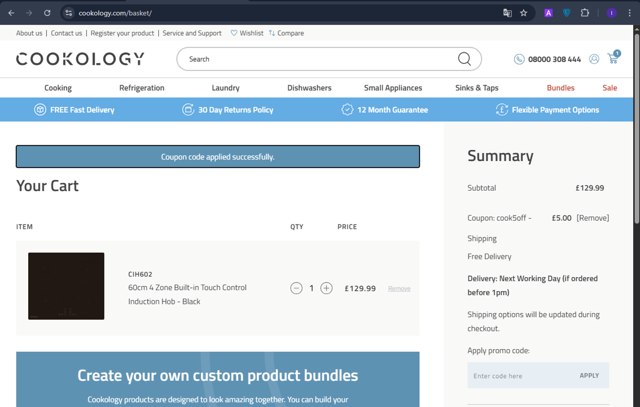
Task: Go back to previous page in browser
Action: click(11, 13)
